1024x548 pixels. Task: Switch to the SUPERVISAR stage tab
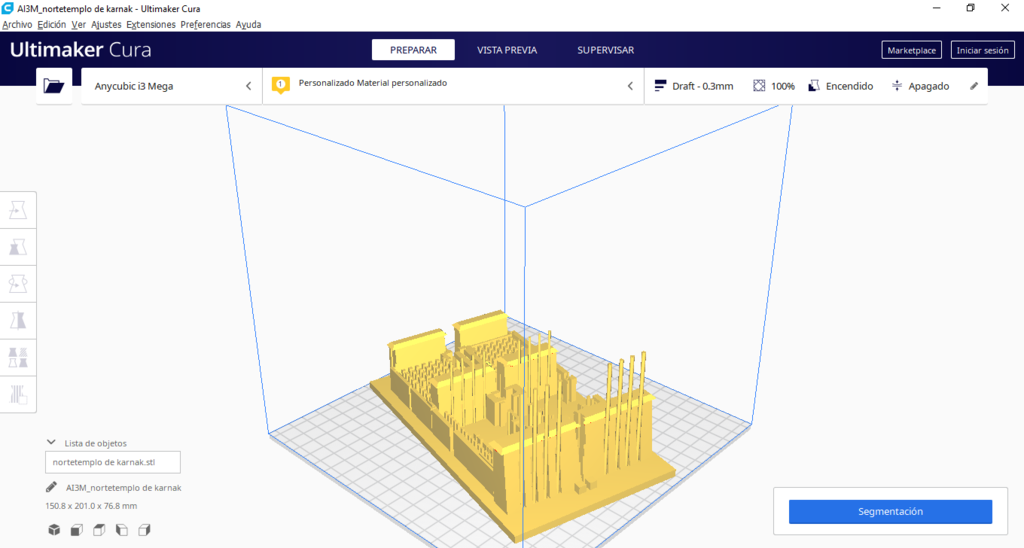point(605,50)
